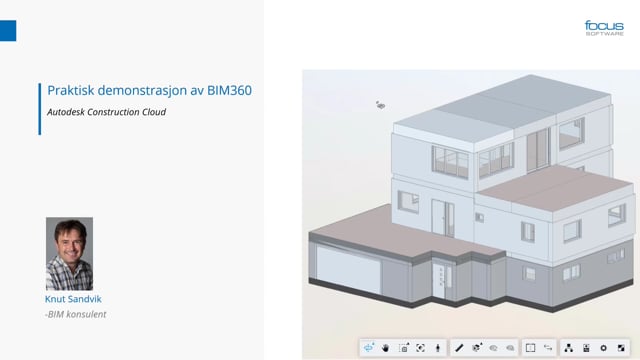Open the Model browser tree icon
640x360 pixels.
click(x=569, y=348)
